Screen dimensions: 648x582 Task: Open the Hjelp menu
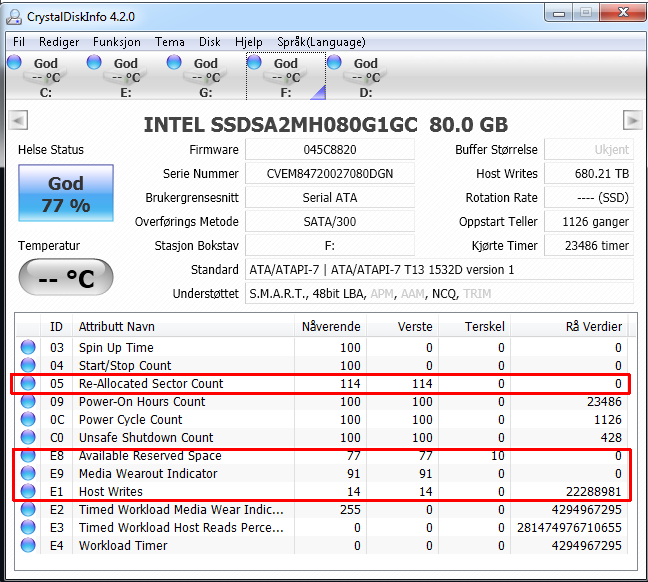[248, 42]
